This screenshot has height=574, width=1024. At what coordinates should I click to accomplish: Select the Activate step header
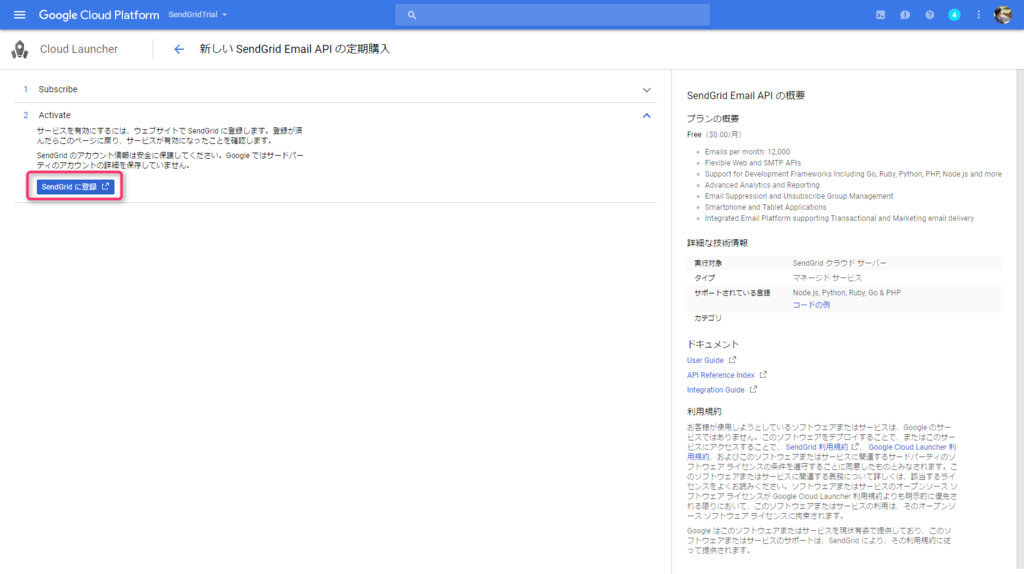(x=335, y=115)
